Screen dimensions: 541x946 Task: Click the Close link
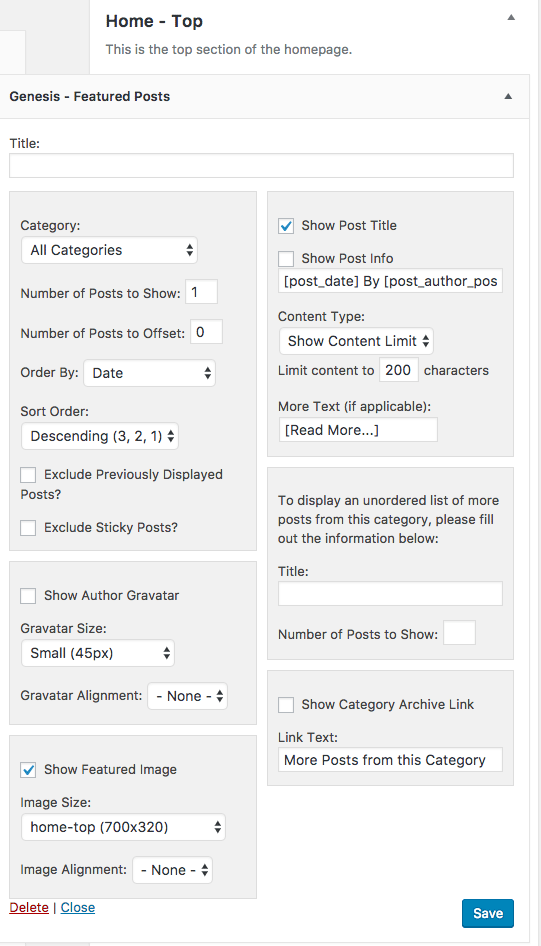tap(78, 907)
